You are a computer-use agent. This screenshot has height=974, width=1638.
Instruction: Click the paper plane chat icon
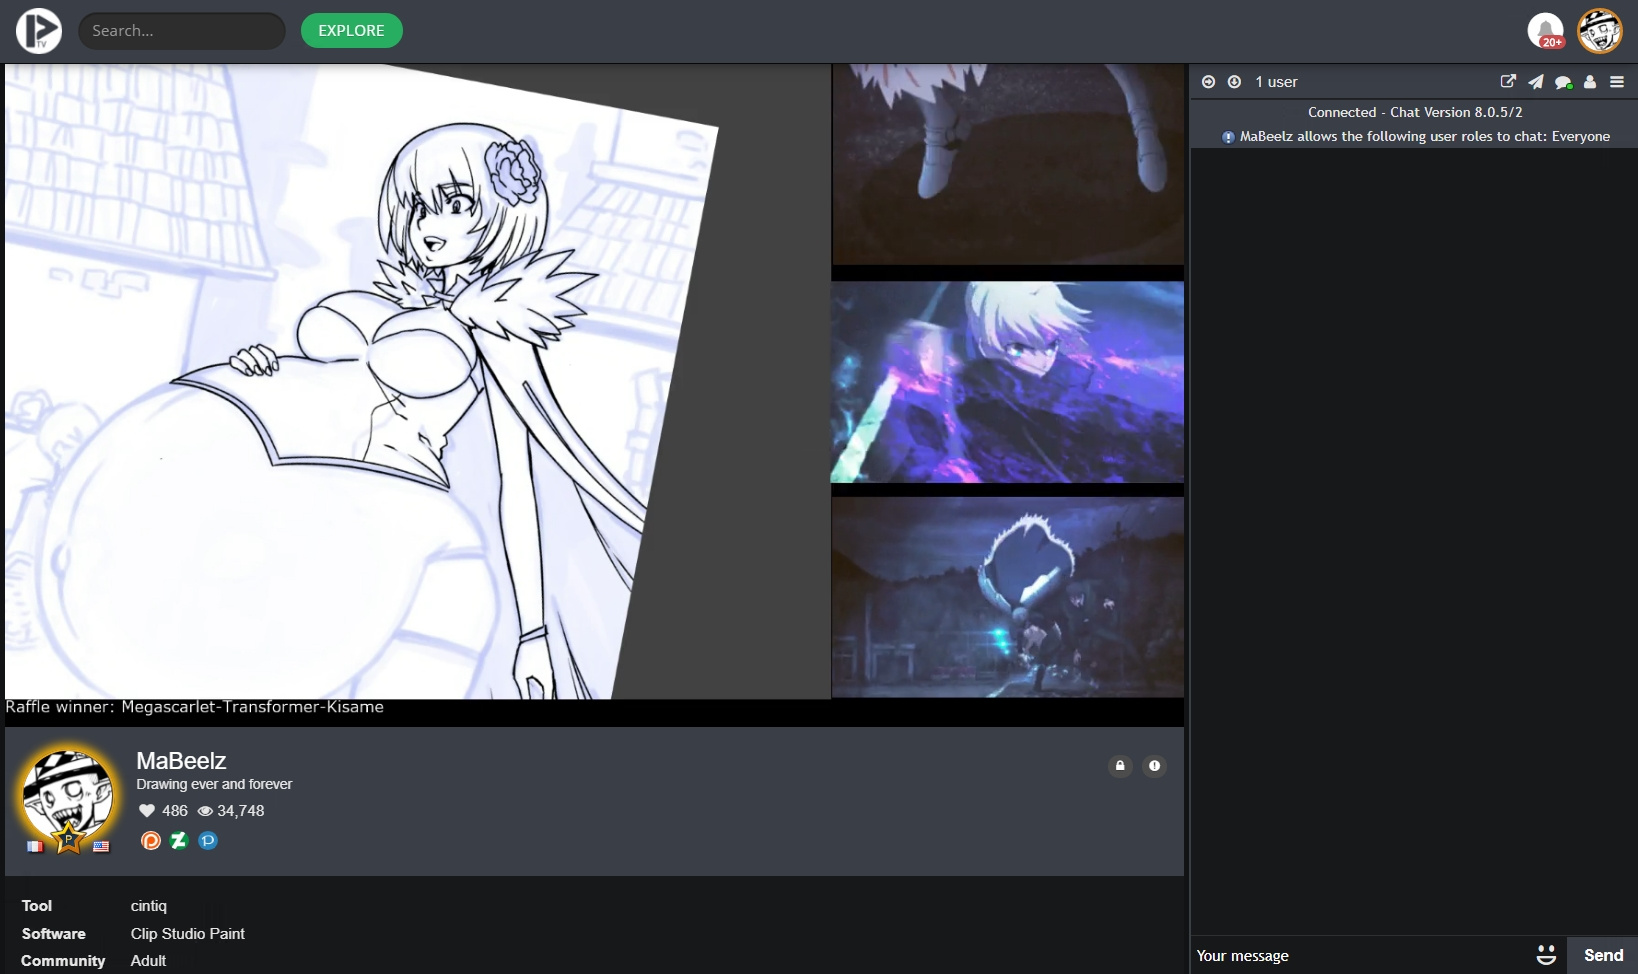point(1535,82)
